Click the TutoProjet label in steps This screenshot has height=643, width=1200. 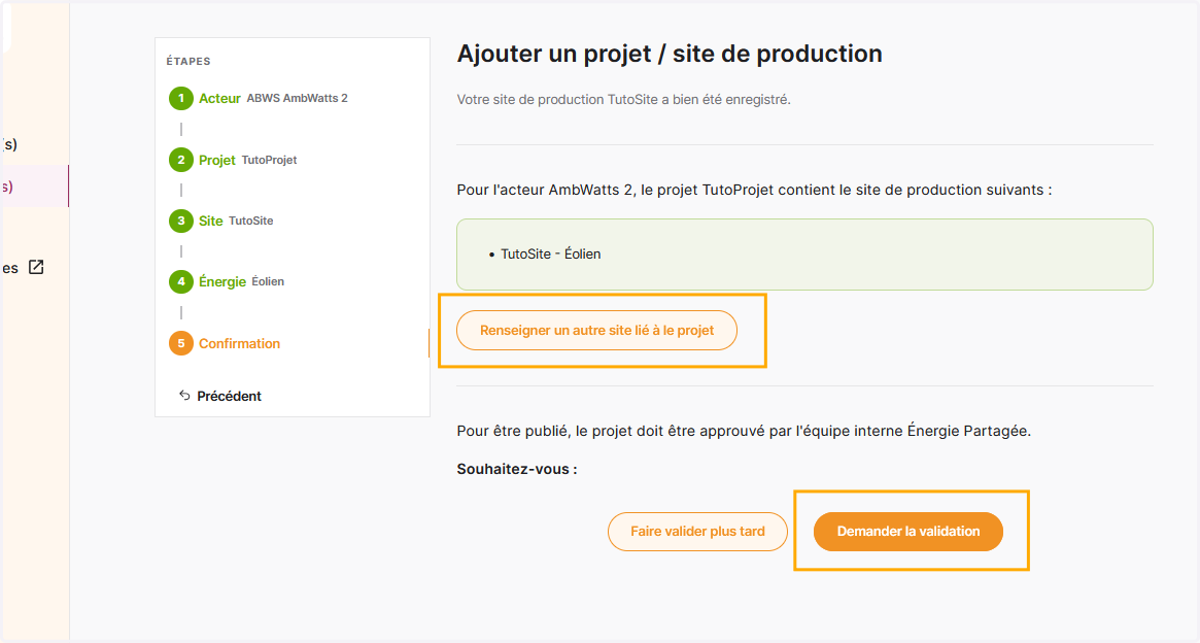(x=269, y=160)
